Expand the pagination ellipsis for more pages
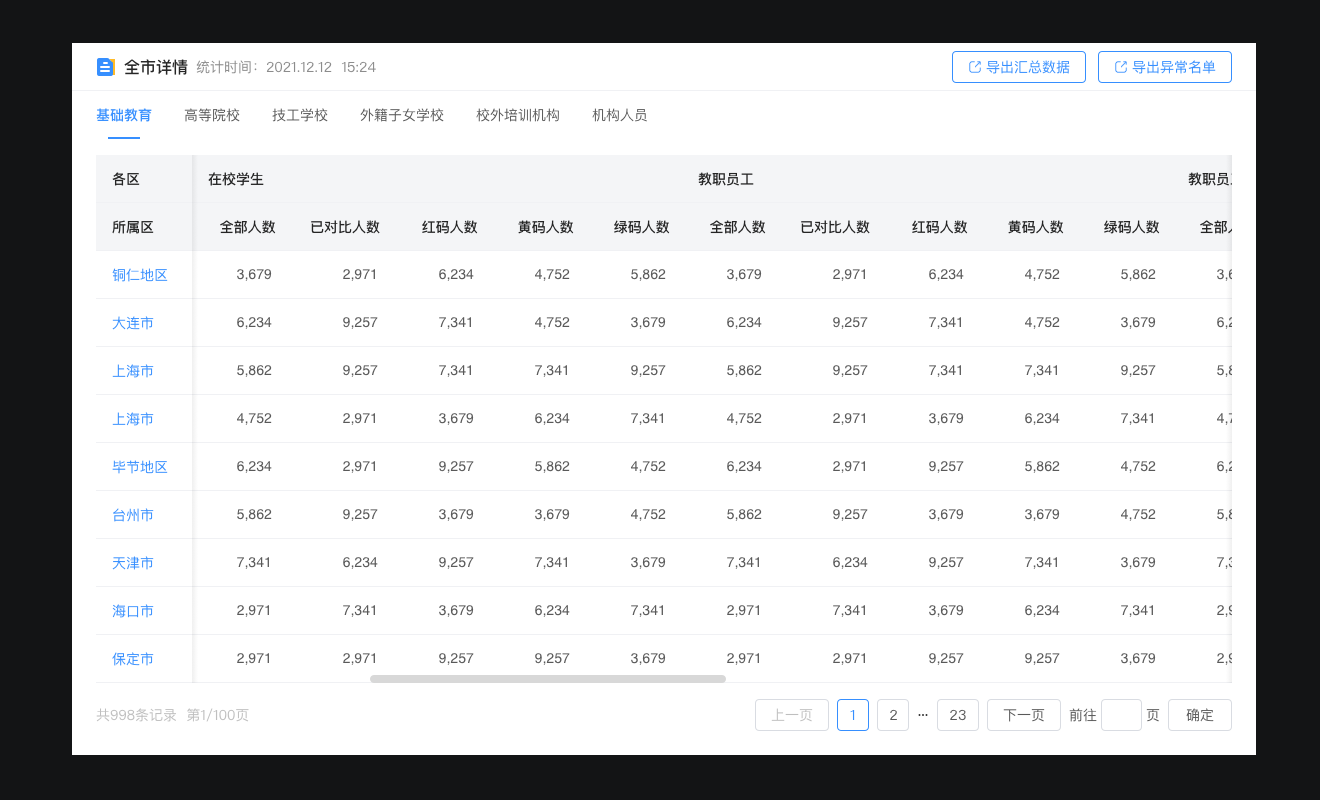Screen dimensions: 1320x800 pyautogui.click(x=923, y=715)
